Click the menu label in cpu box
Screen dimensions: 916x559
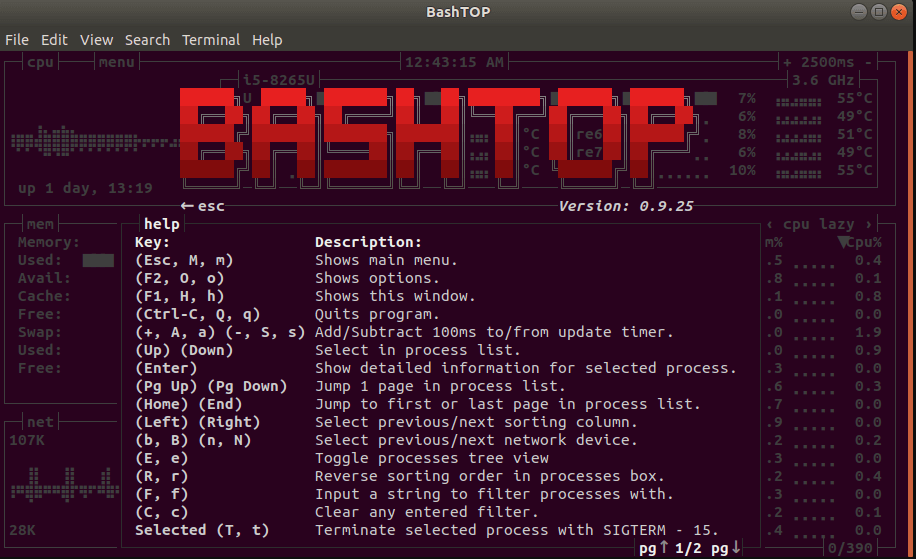117,62
